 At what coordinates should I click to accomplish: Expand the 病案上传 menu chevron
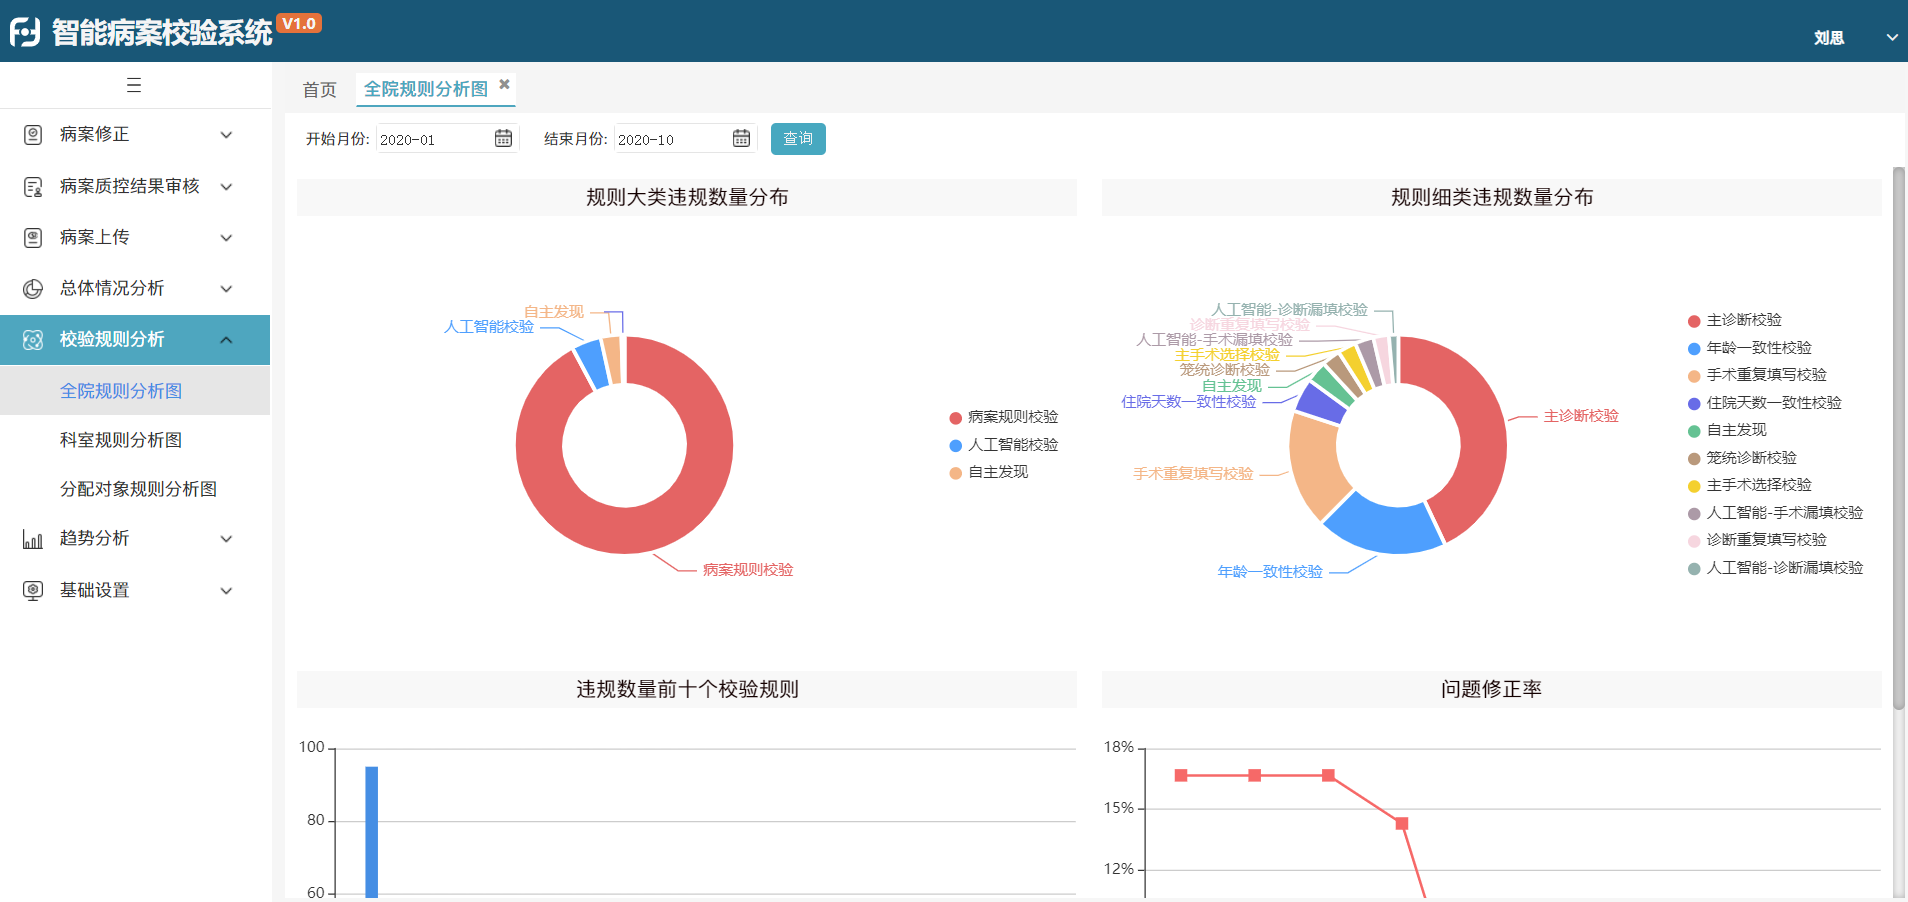[227, 238]
